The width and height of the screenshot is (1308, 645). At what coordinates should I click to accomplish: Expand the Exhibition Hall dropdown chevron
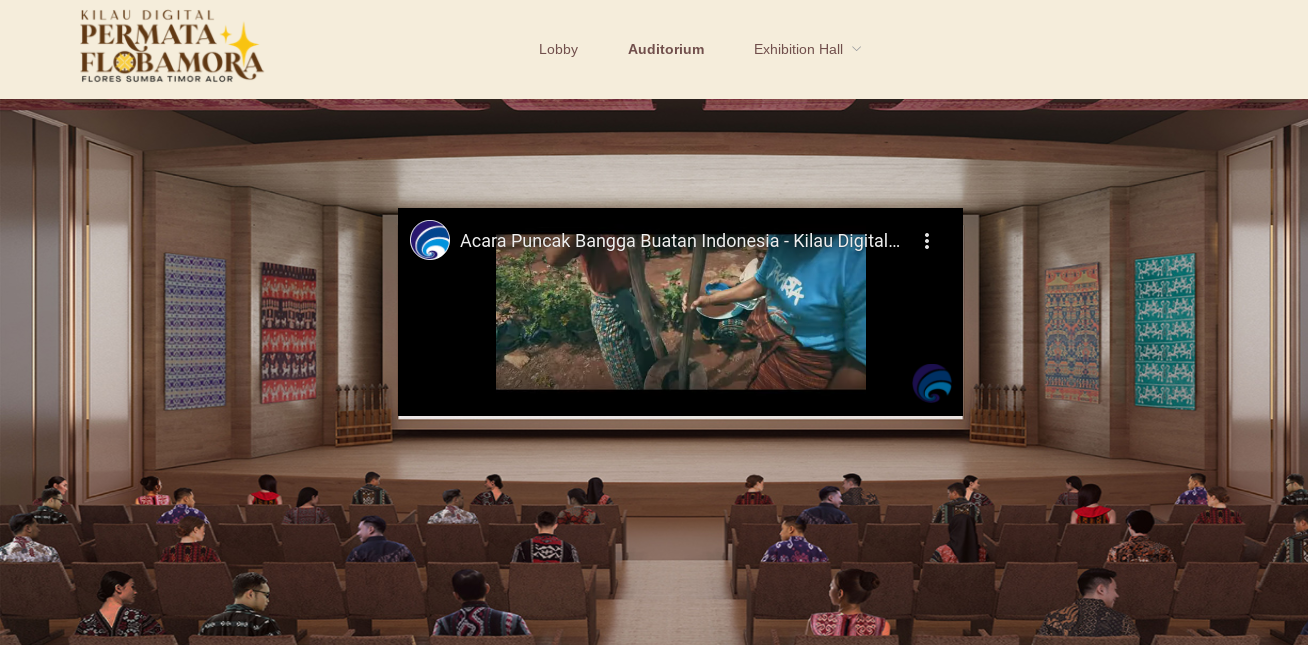pos(856,49)
